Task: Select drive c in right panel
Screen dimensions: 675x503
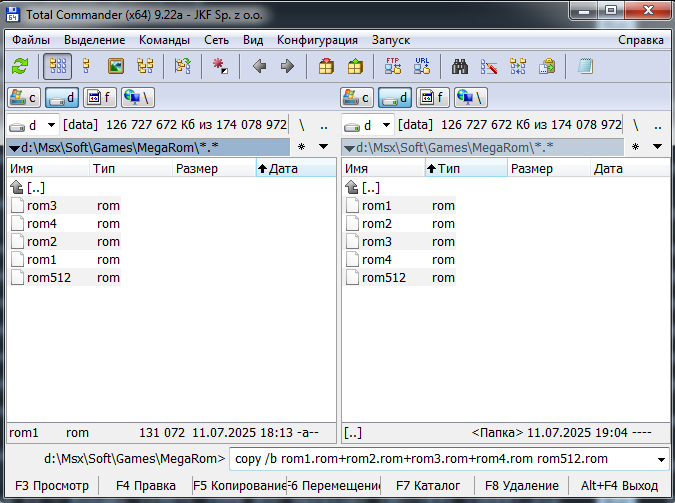Action: click(357, 98)
